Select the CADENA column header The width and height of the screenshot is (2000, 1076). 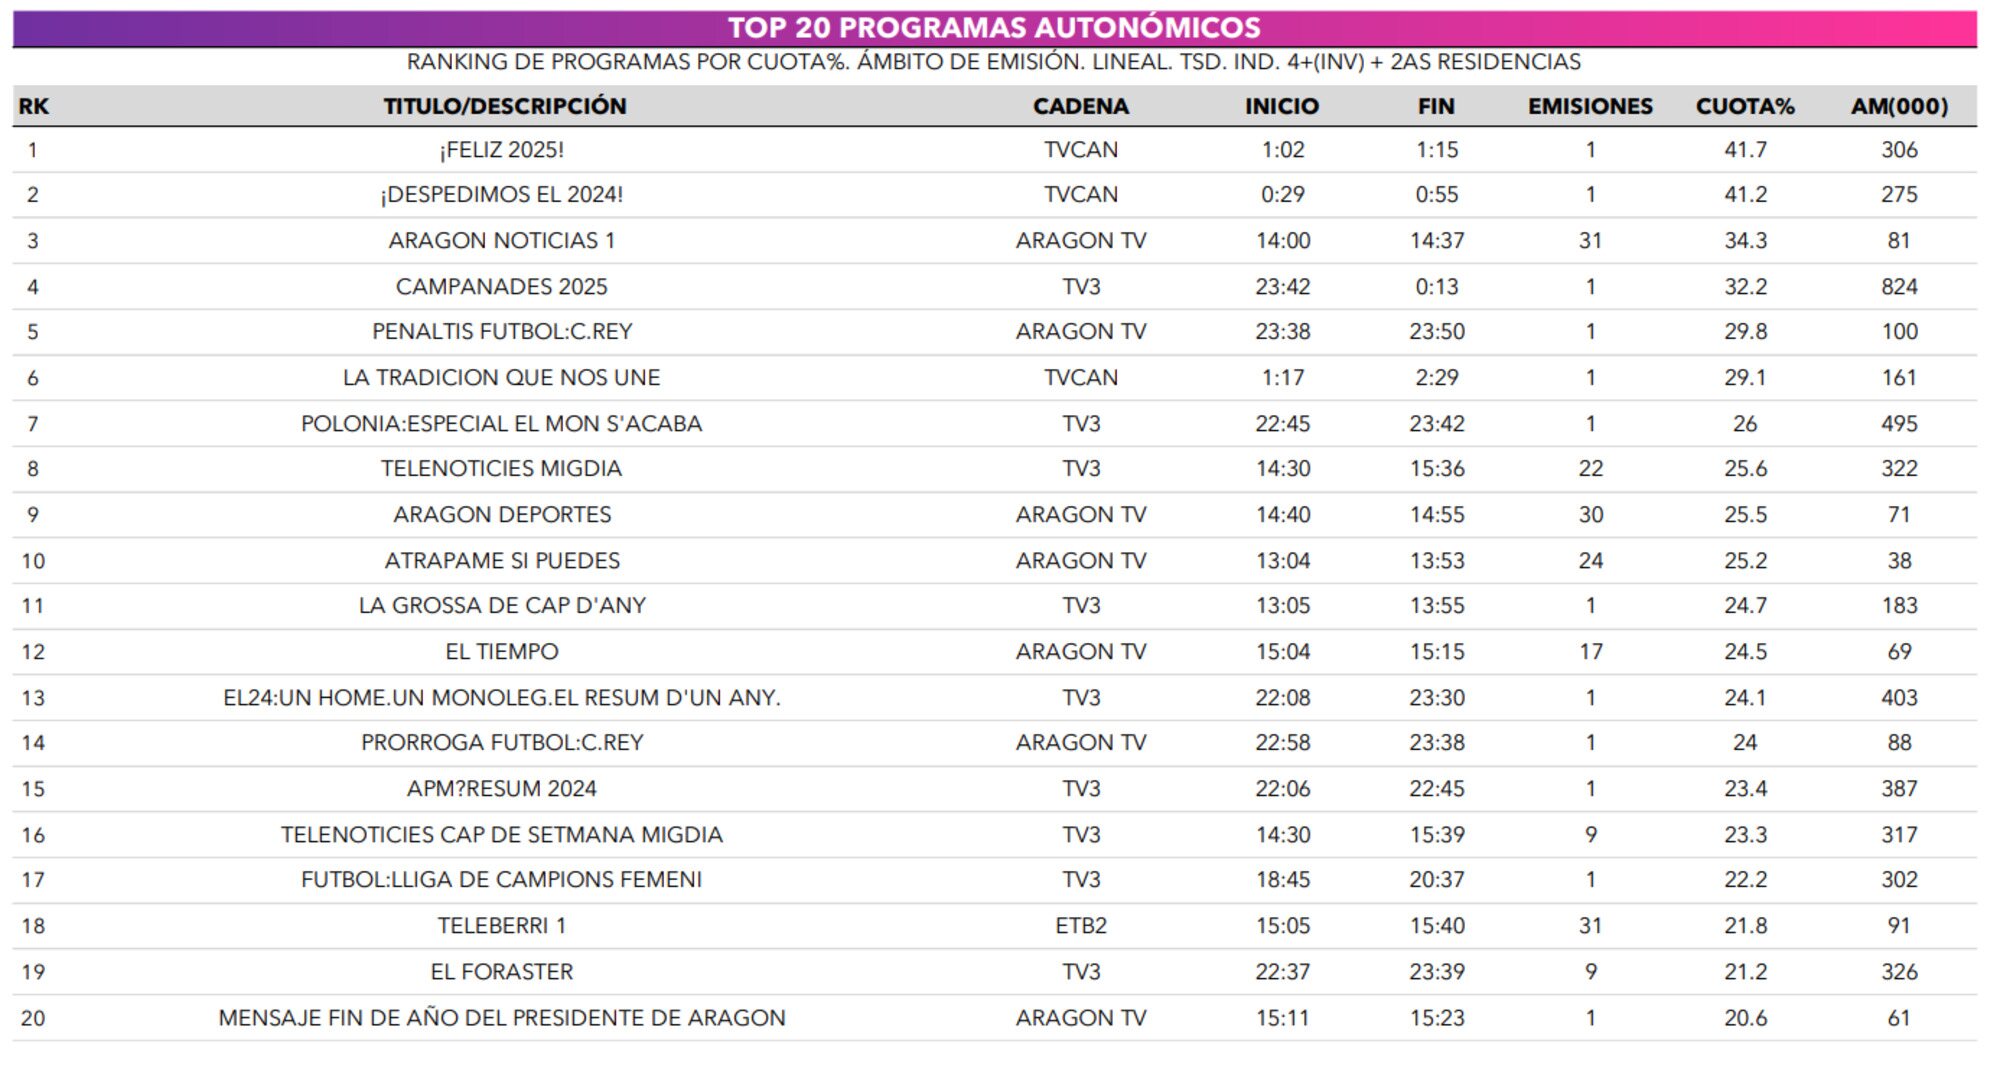click(x=1080, y=106)
